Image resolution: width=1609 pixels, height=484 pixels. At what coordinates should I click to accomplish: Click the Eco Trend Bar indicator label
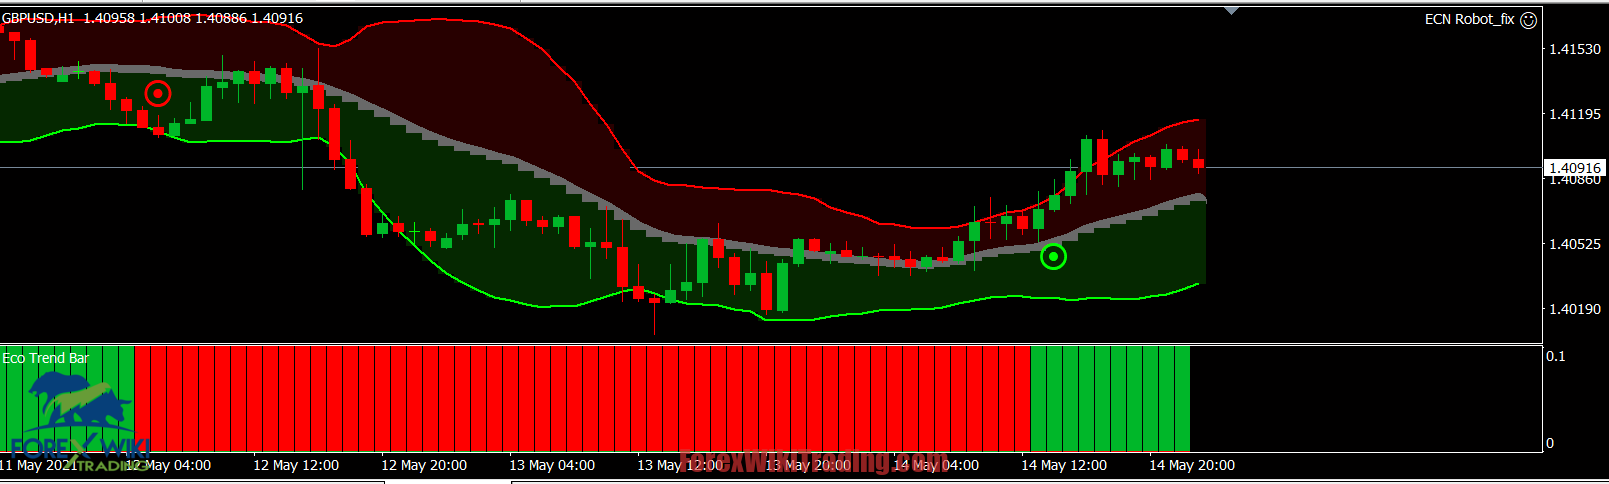pyautogui.click(x=46, y=358)
